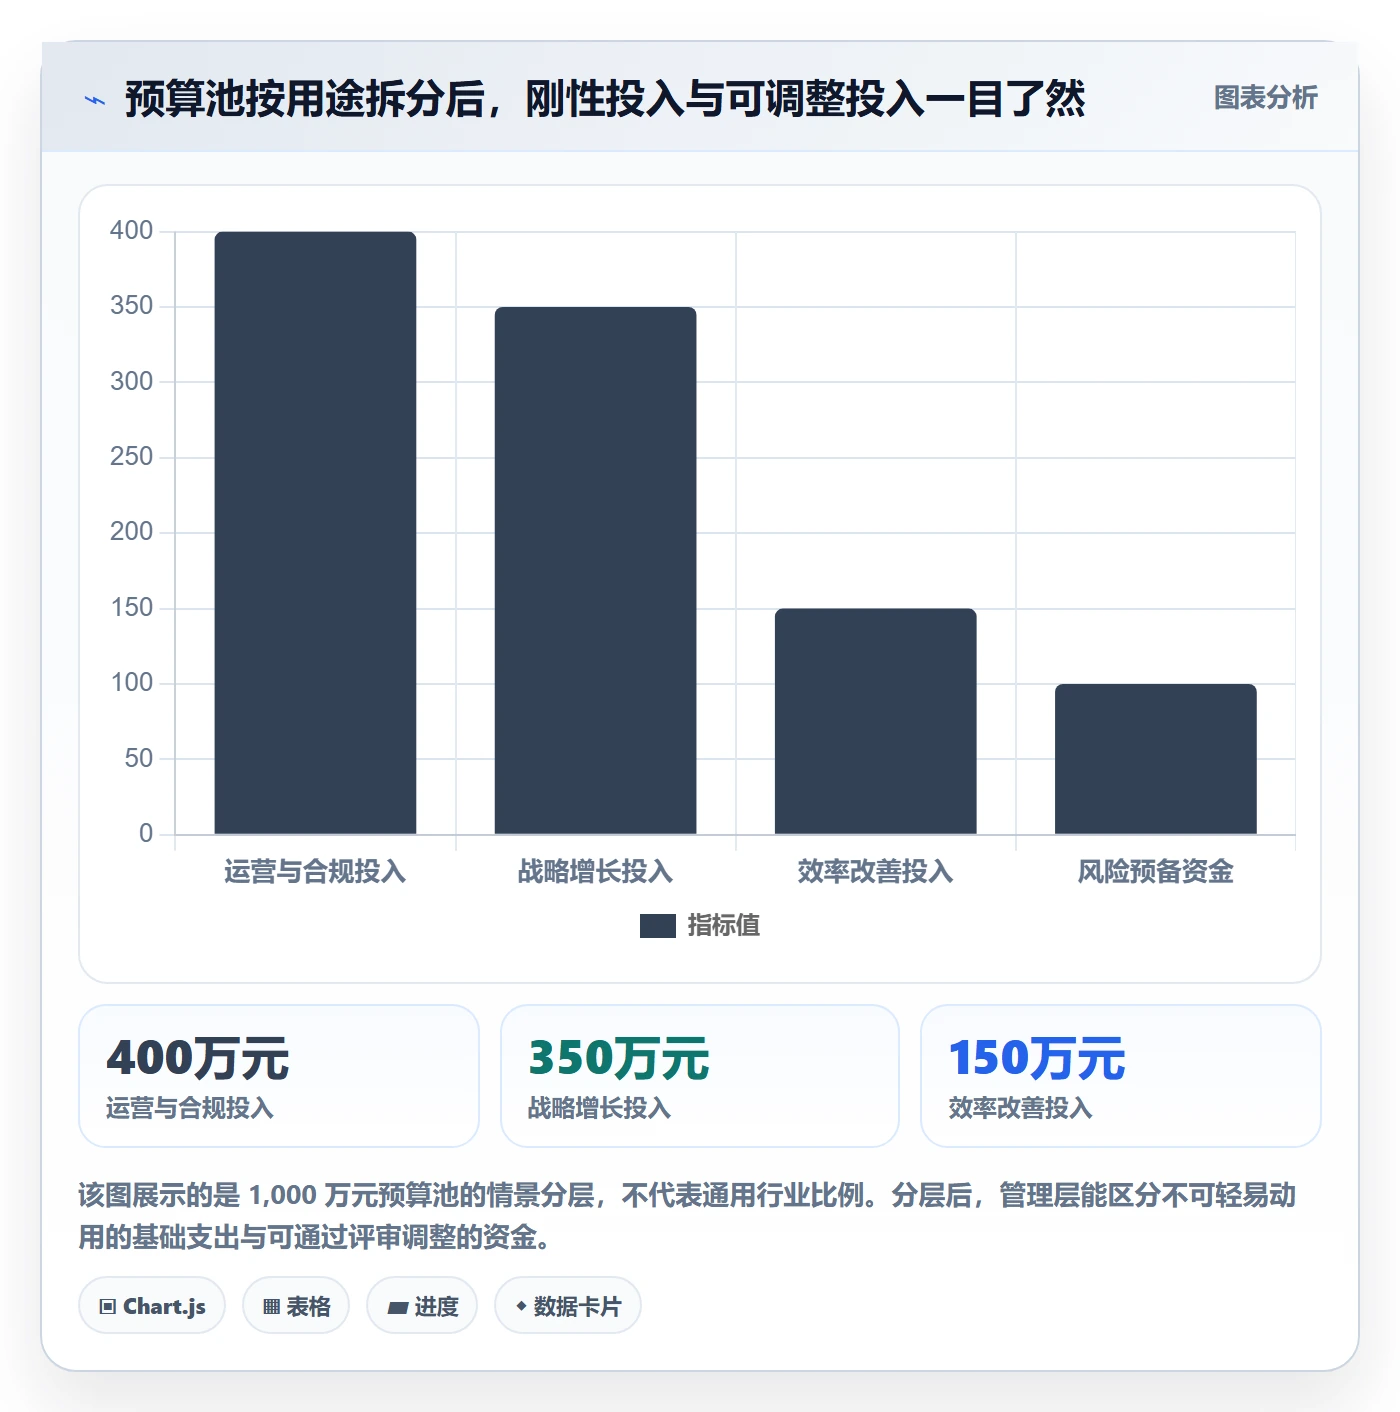This screenshot has width=1400, height=1412.
Task: Click the square icon in the Chart.js chip
Action: coord(108,1307)
